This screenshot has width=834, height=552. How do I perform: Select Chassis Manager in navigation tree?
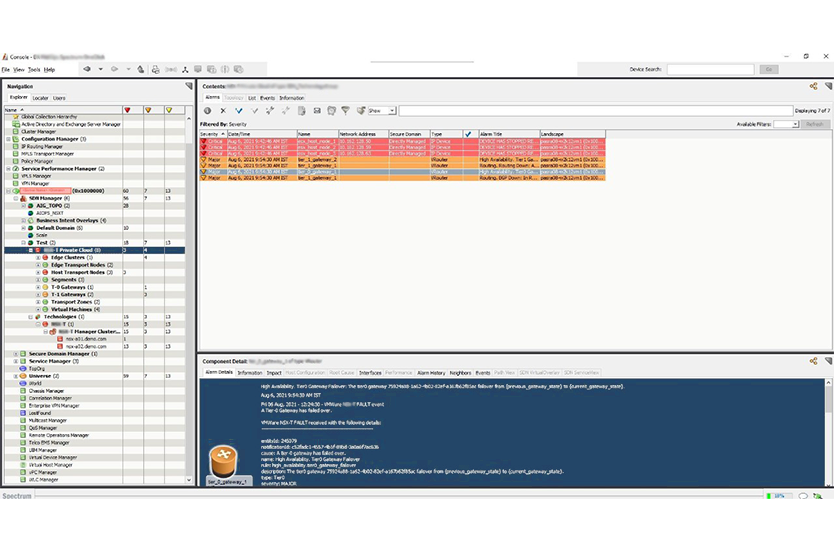point(46,391)
